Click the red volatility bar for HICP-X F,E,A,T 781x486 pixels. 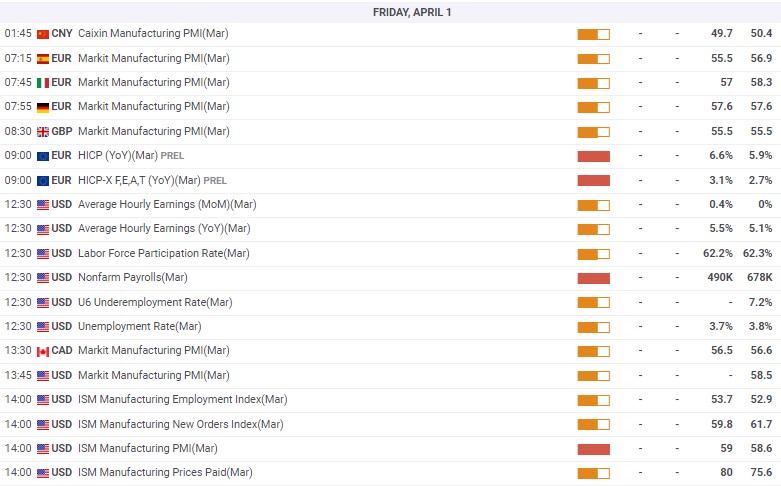tap(594, 180)
